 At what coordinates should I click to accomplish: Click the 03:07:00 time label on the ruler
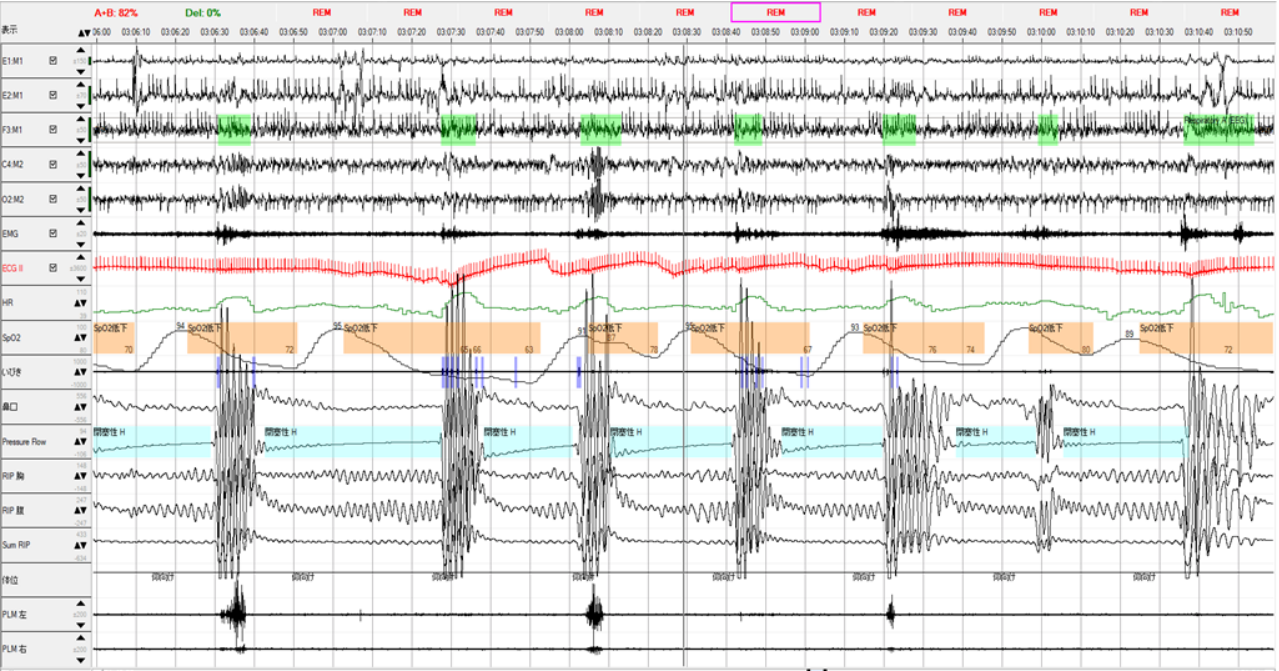[x=333, y=32]
